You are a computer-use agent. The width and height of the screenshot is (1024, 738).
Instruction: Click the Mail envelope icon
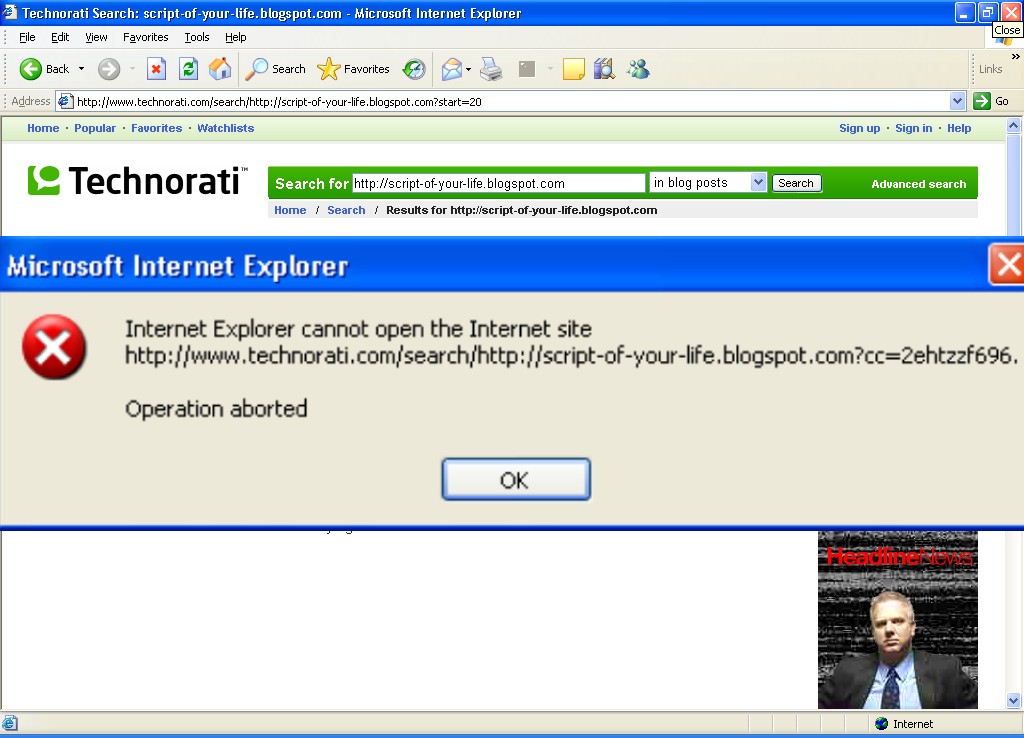451,69
